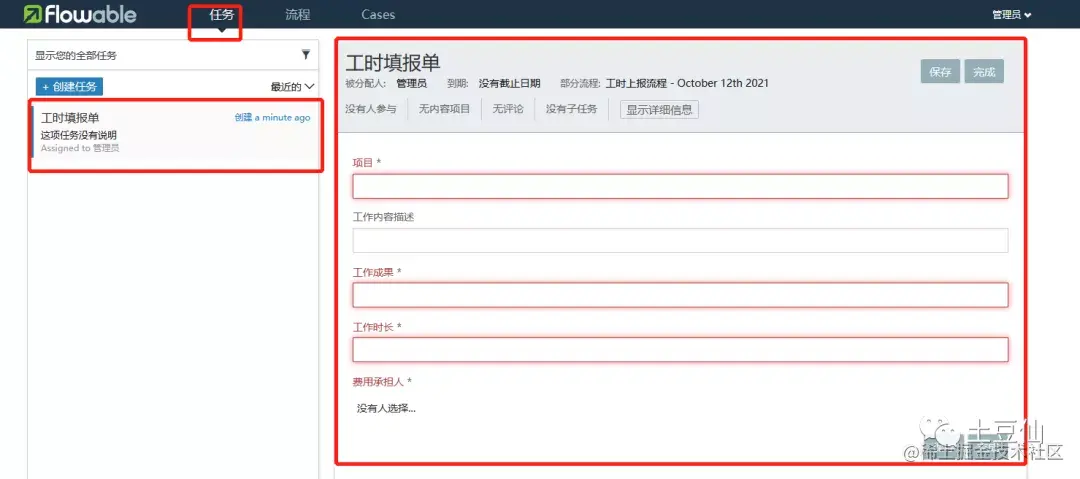Click the 管理员 assignee name
Image resolution: width=1080 pixels, height=479 pixels.
(x=411, y=83)
